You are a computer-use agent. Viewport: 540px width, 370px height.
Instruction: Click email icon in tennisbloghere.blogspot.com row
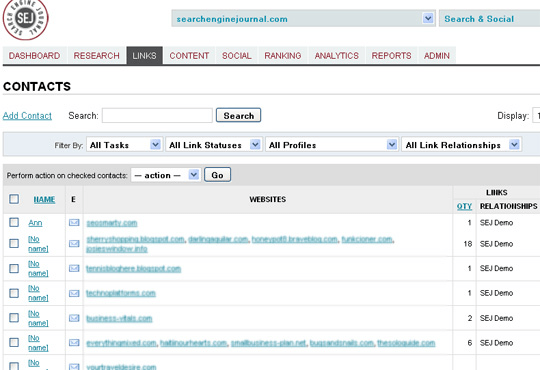click(74, 268)
